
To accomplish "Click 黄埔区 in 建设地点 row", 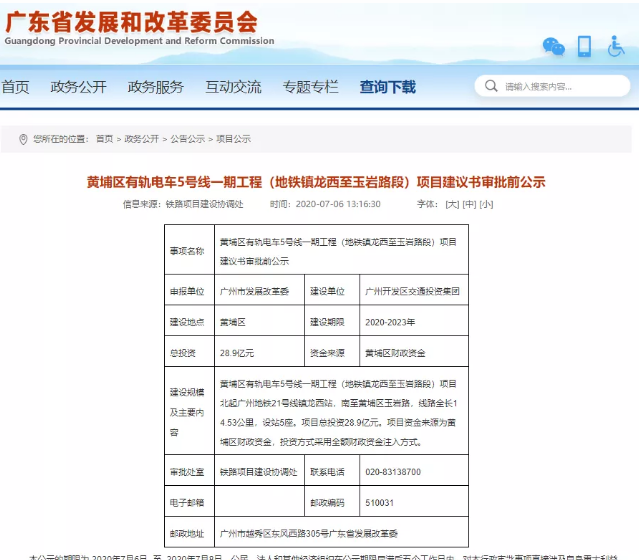I will point(233,322).
